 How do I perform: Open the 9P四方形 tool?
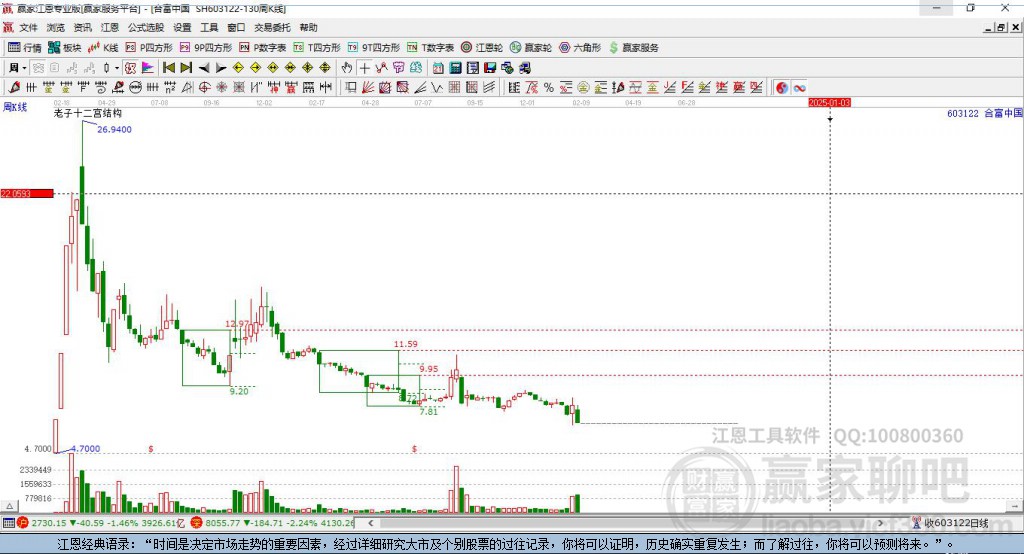pyautogui.click(x=206, y=48)
